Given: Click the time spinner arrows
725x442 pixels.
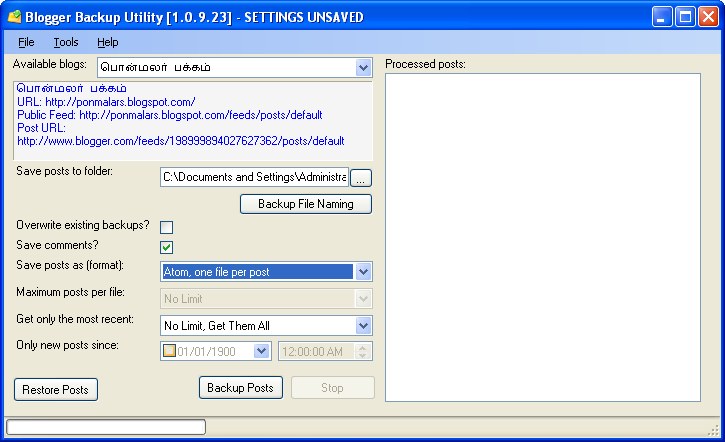Looking at the screenshot, I should [x=362, y=351].
